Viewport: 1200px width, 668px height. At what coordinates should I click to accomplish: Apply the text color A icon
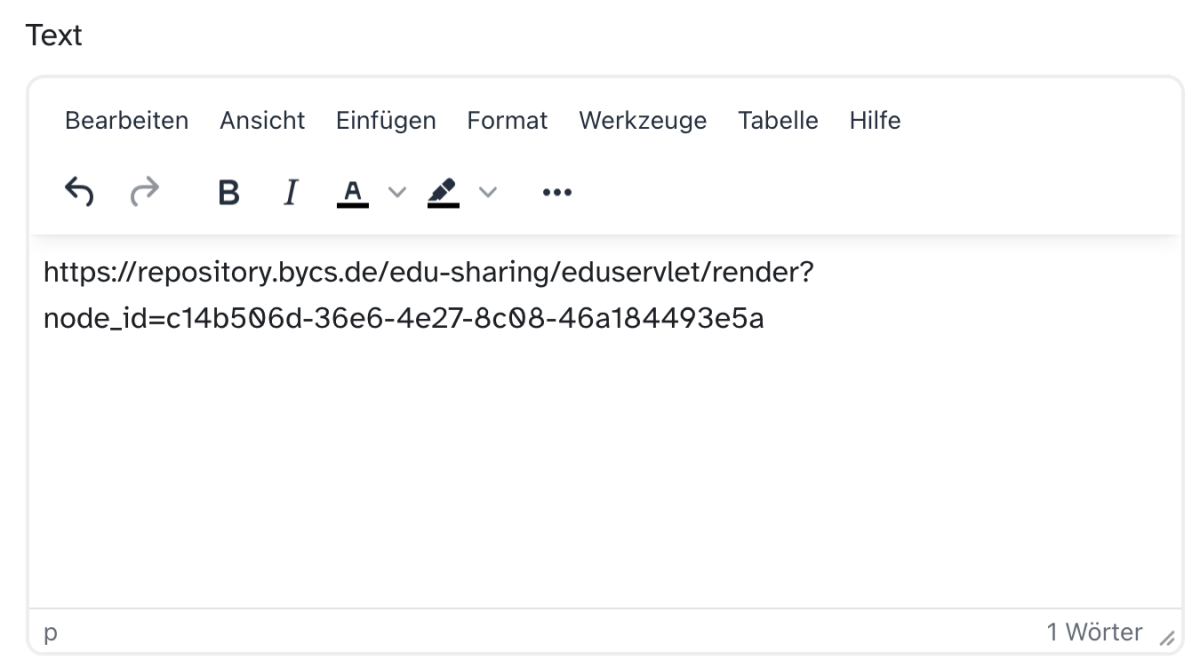[x=352, y=191]
